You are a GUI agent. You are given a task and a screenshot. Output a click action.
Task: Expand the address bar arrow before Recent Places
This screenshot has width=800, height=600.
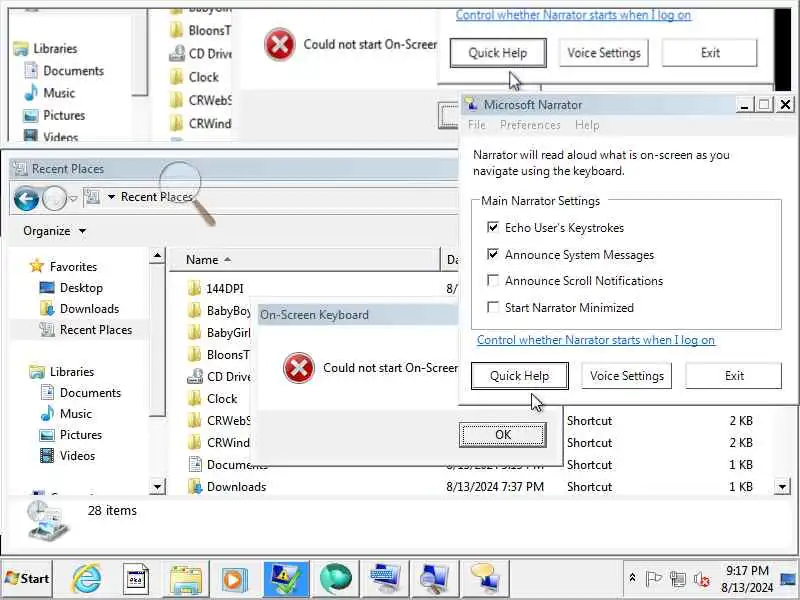111,197
